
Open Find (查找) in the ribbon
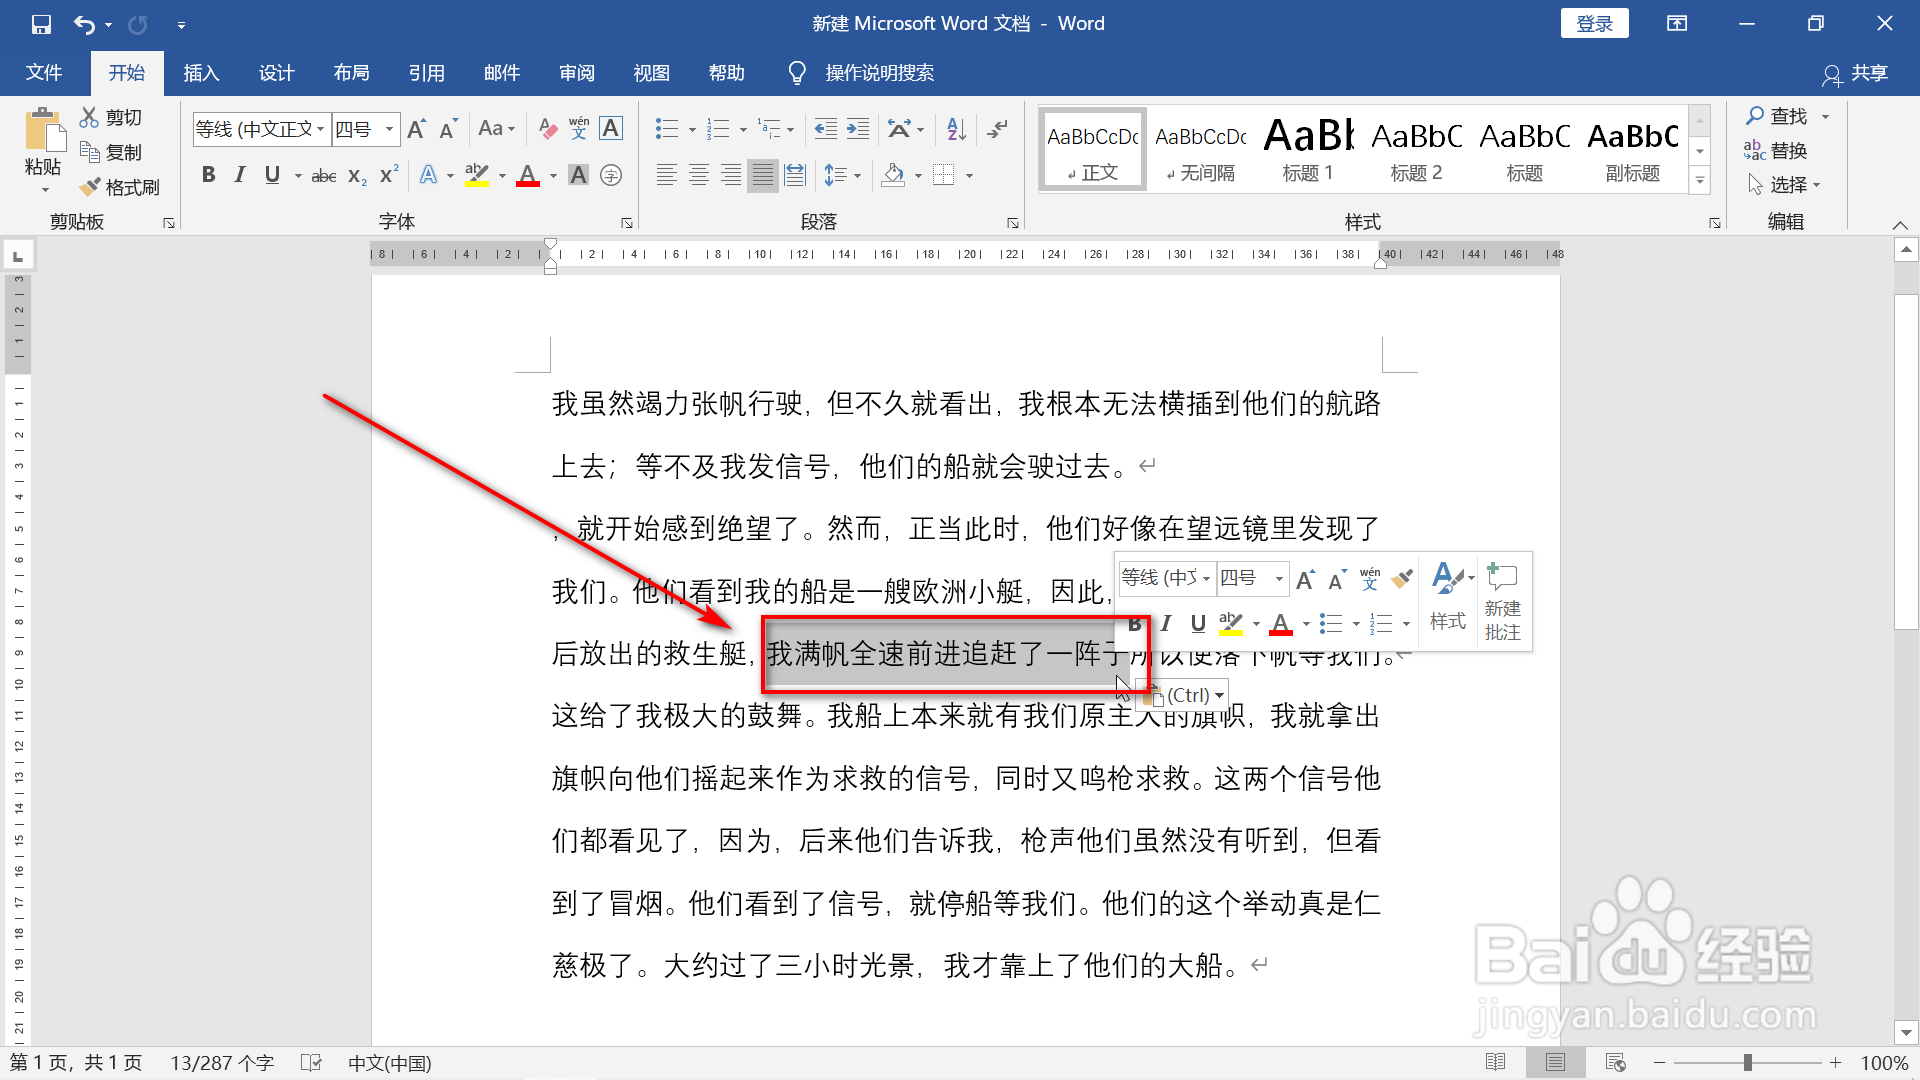[1785, 115]
